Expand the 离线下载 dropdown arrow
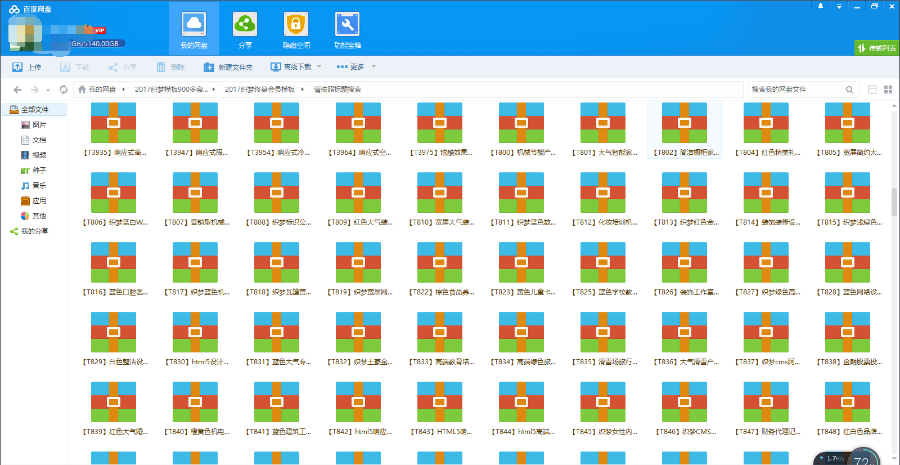Screen dimensions: 900x465 [x=321, y=67]
